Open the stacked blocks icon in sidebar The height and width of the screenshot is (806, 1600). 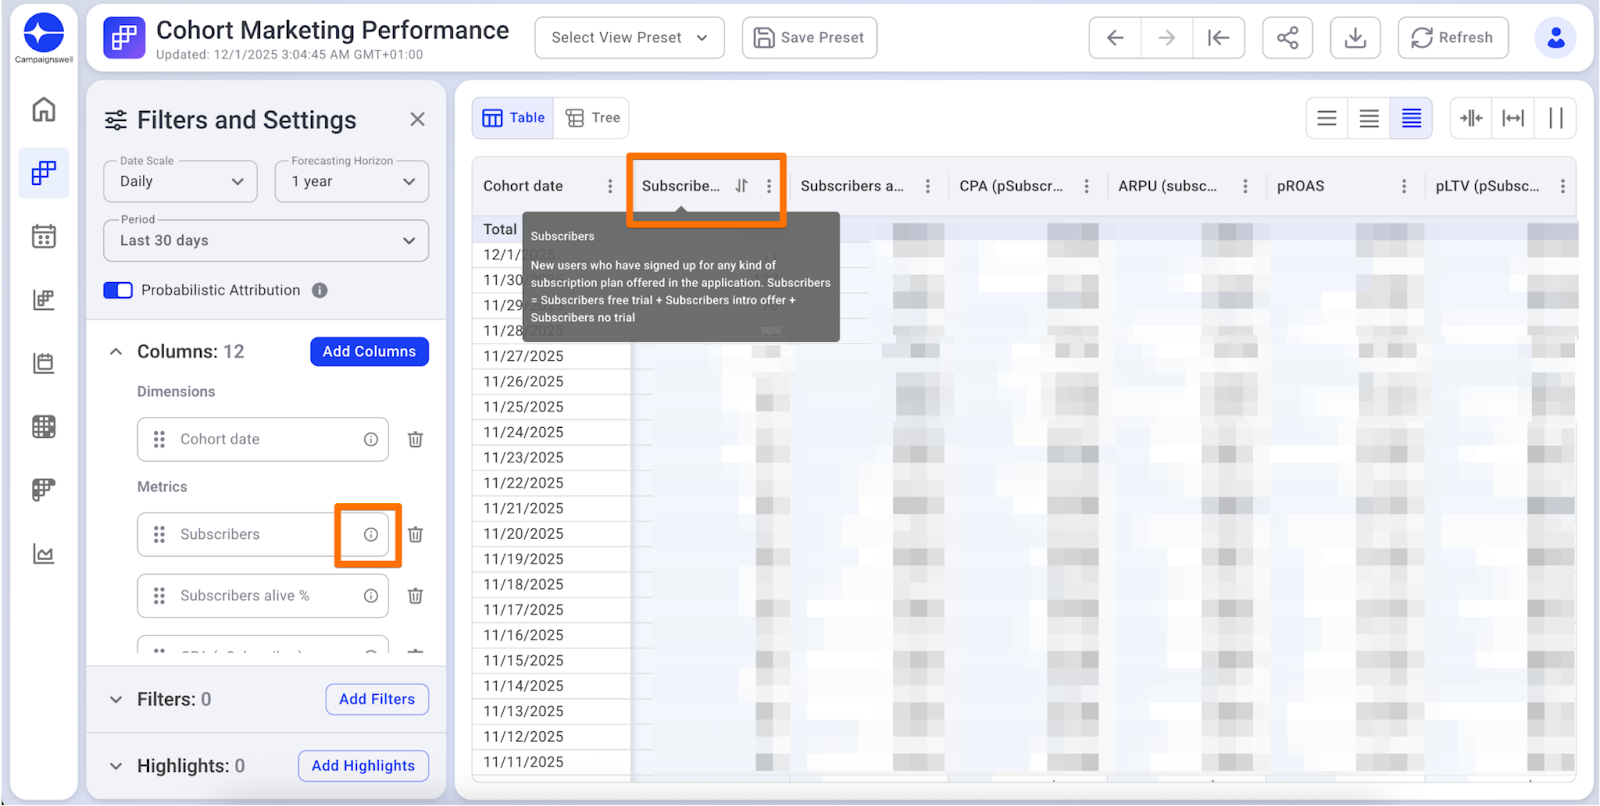pos(44,490)
